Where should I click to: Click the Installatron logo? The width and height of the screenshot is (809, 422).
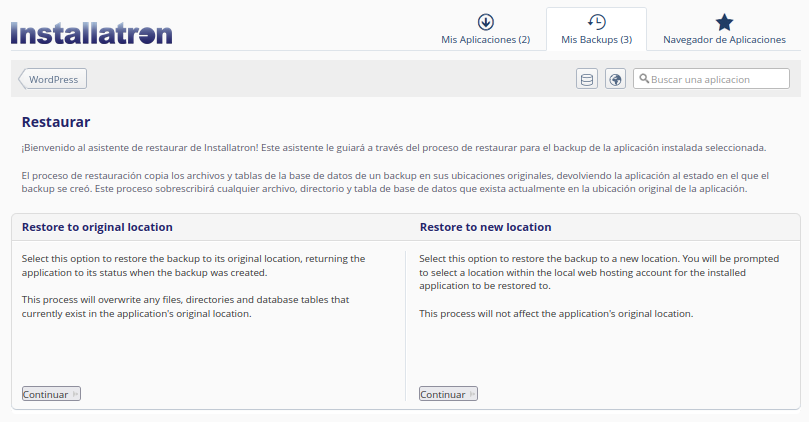(x=91, y=33)
